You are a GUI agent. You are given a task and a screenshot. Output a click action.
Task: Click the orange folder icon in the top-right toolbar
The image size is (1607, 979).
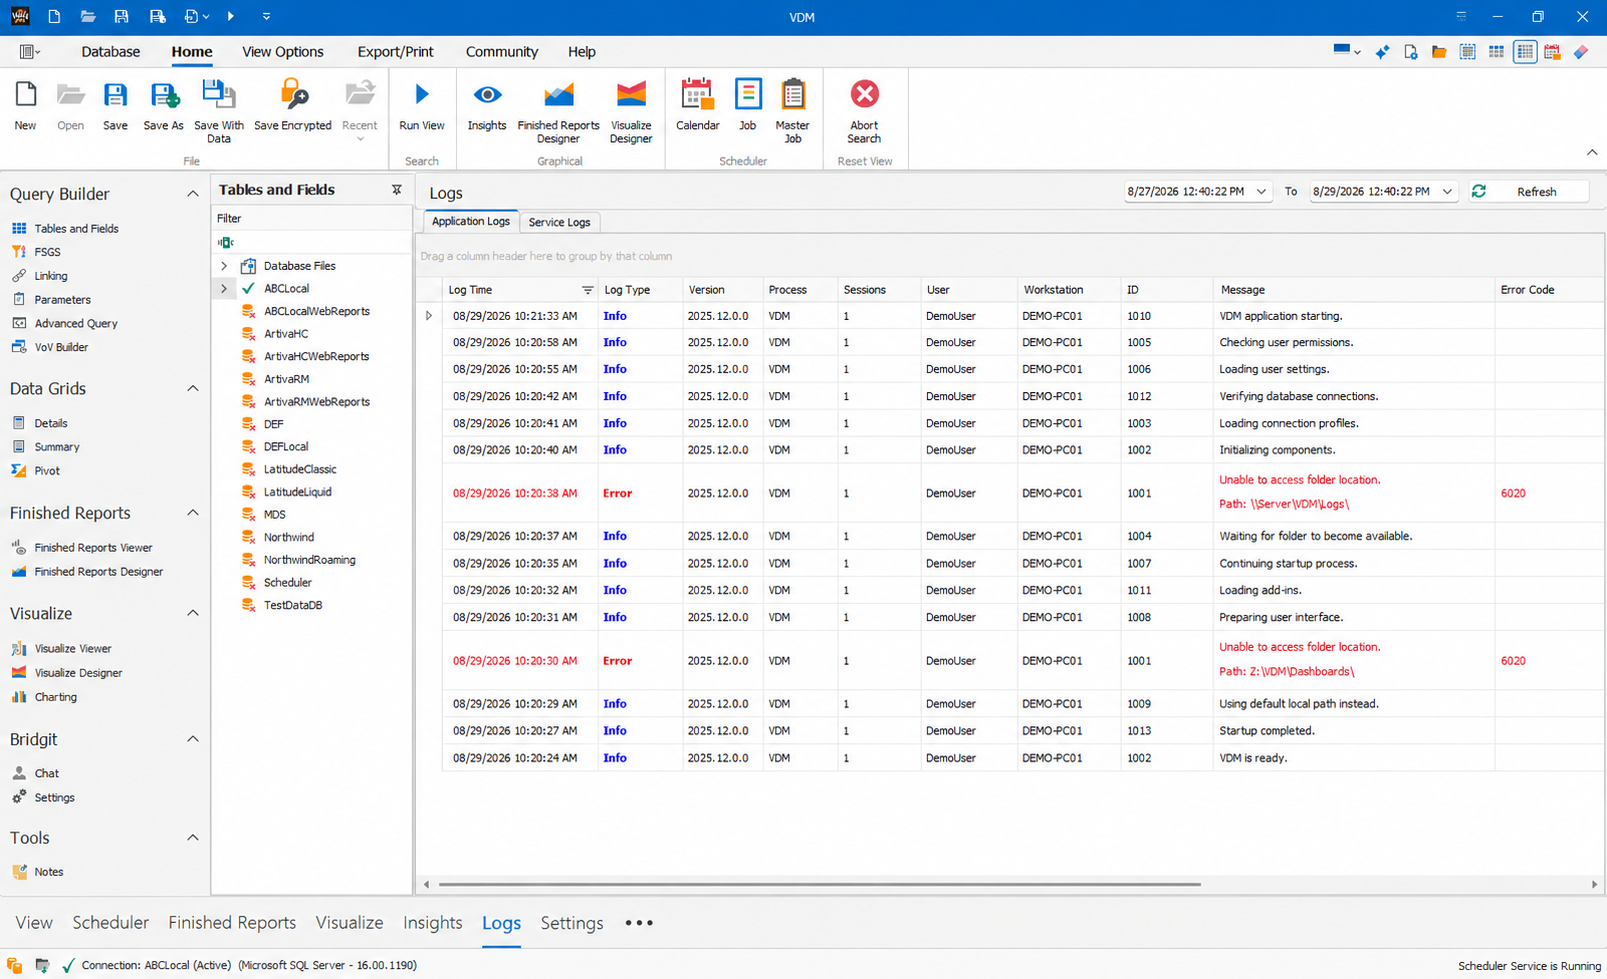coord(1439,52)
